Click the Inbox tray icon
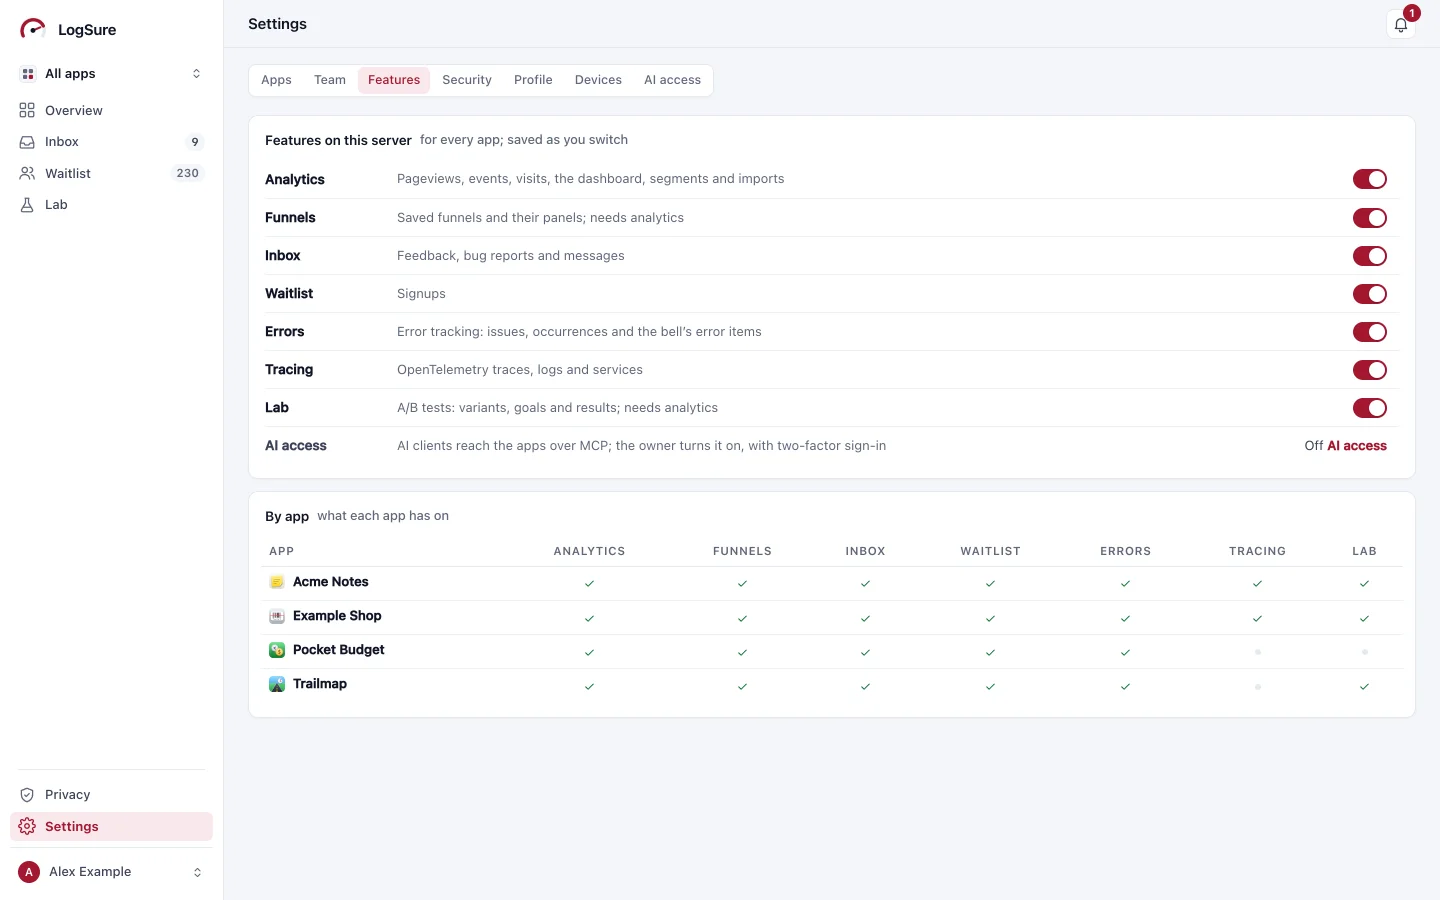 [x=27, y=142]
